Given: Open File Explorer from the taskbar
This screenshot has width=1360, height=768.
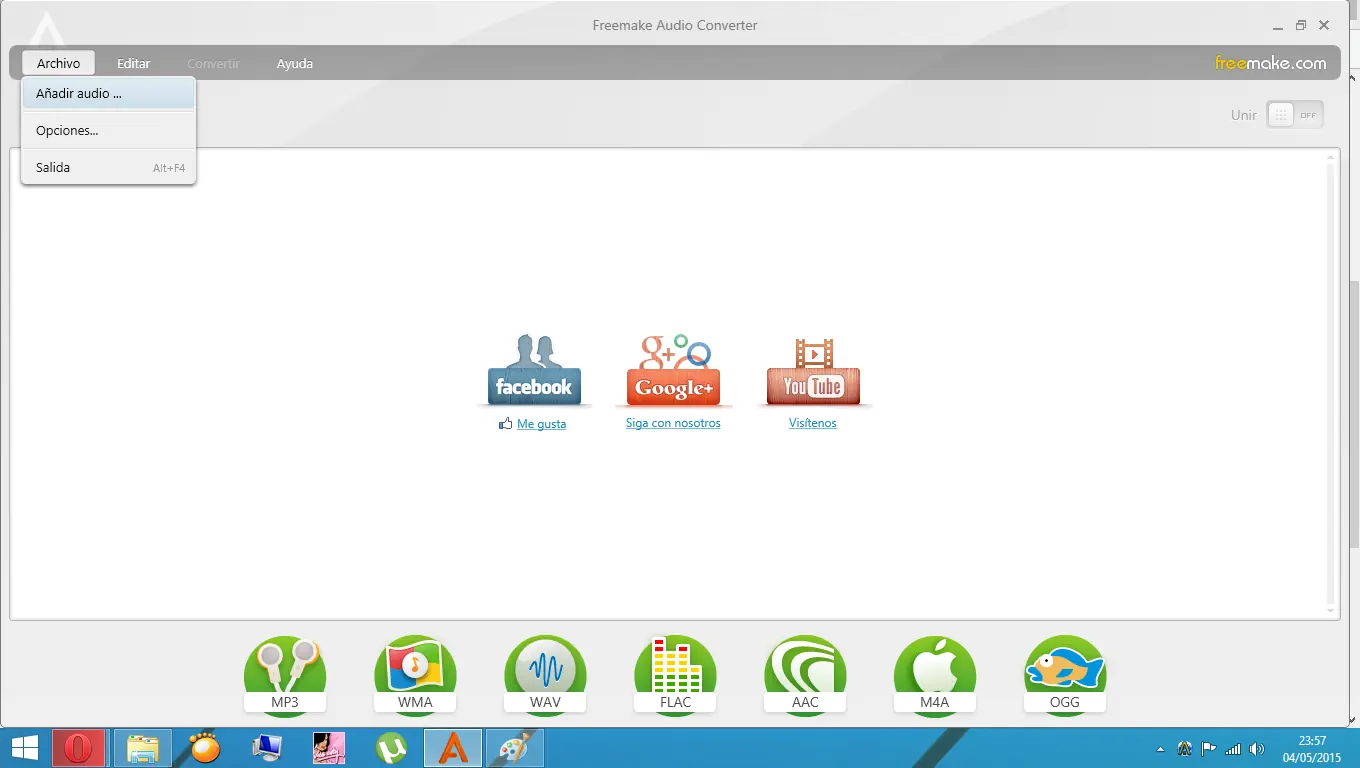Looking at the screenshot, I should pyautogui.click(x=143, y=748).
